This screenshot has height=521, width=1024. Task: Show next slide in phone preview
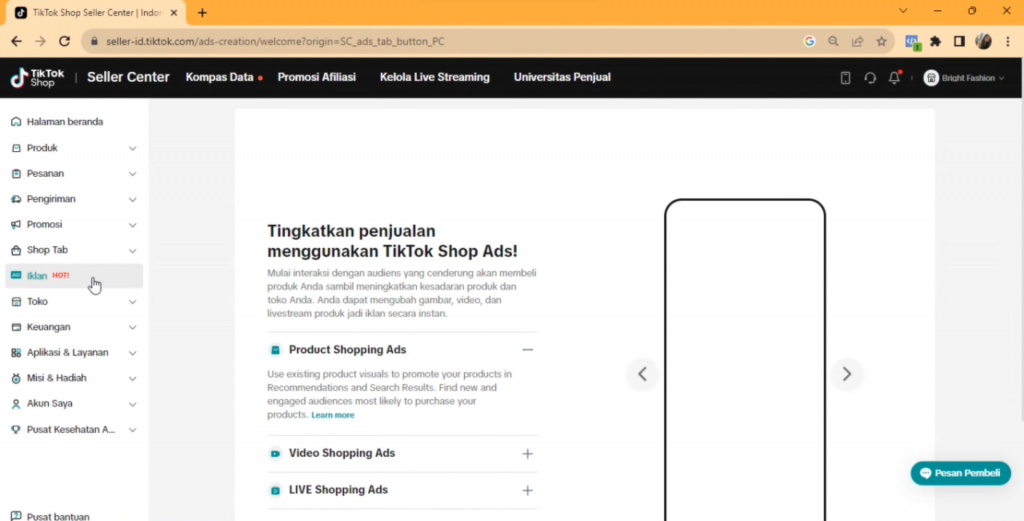click(847, 374)
